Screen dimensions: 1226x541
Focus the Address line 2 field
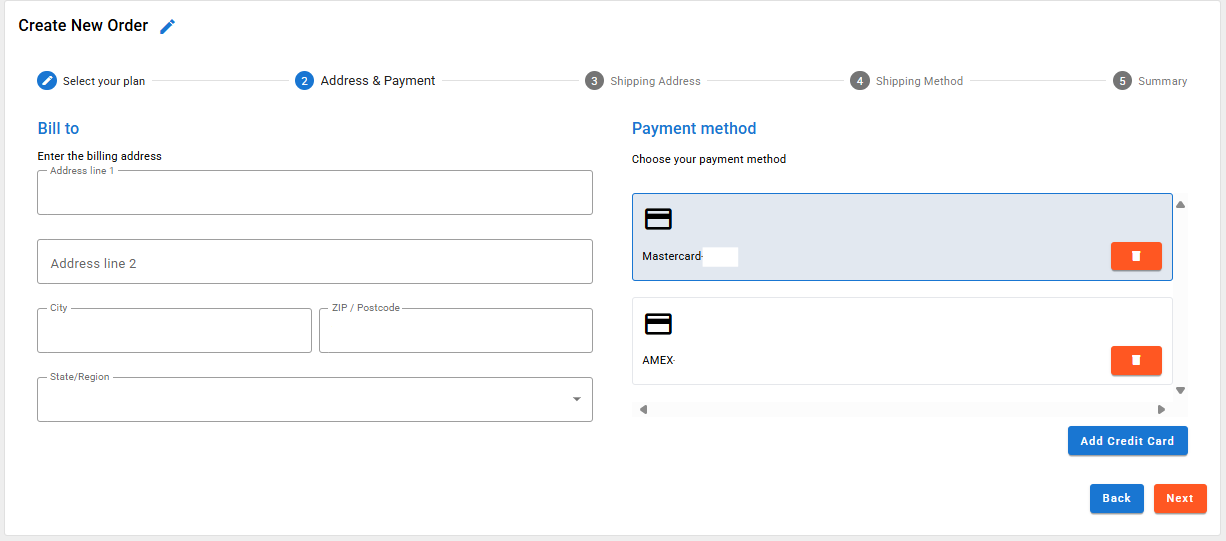[x=314, y=262]
